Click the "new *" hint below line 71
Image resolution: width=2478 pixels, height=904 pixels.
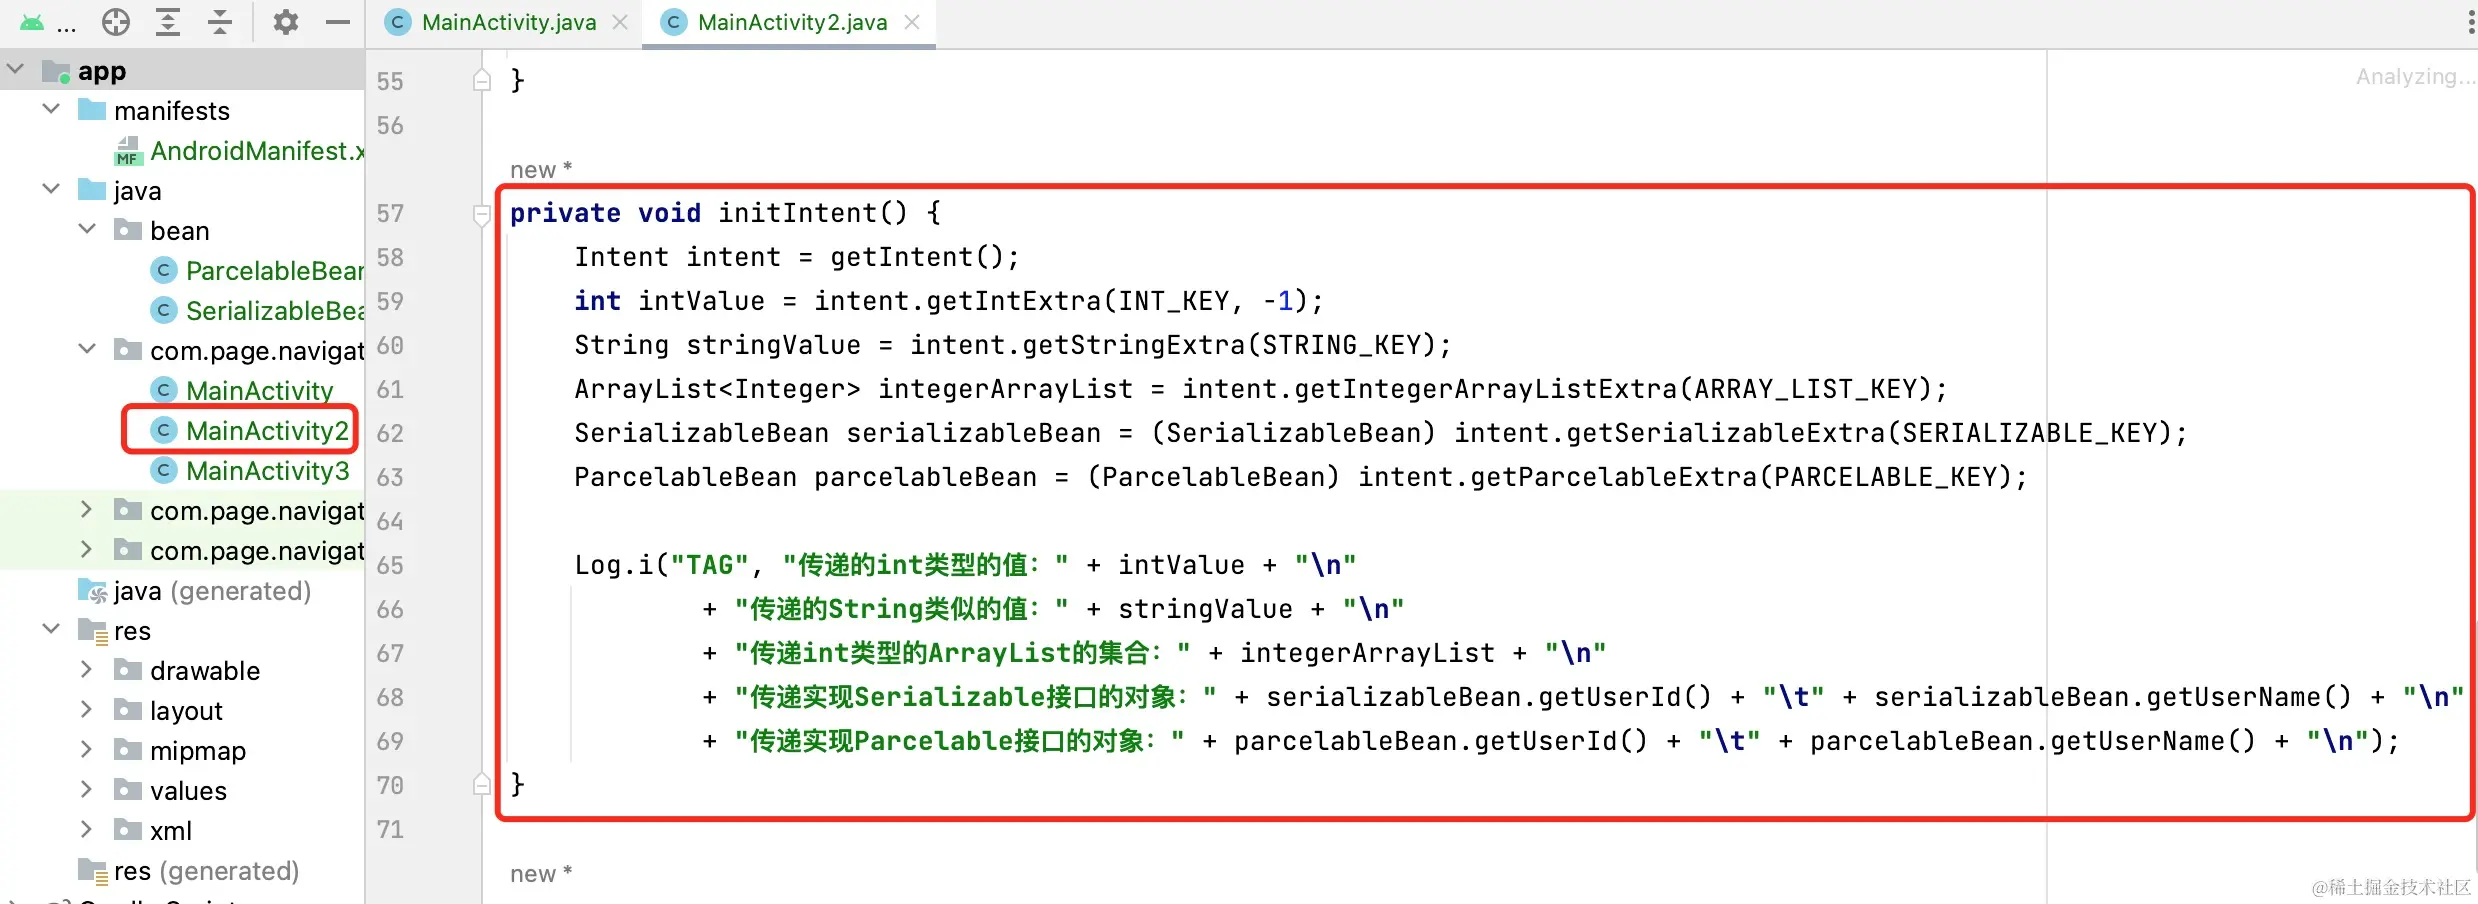click(x=541, y=874)
